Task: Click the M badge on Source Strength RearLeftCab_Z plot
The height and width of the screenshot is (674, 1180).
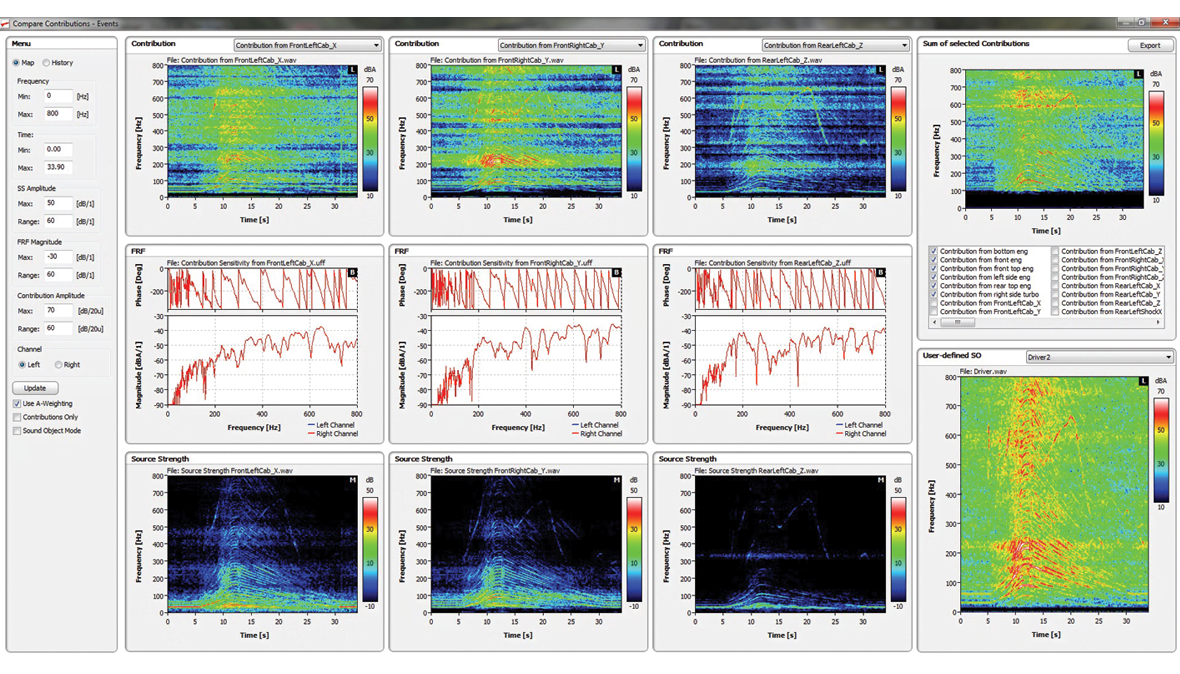Action: click(x=880, y=480)
